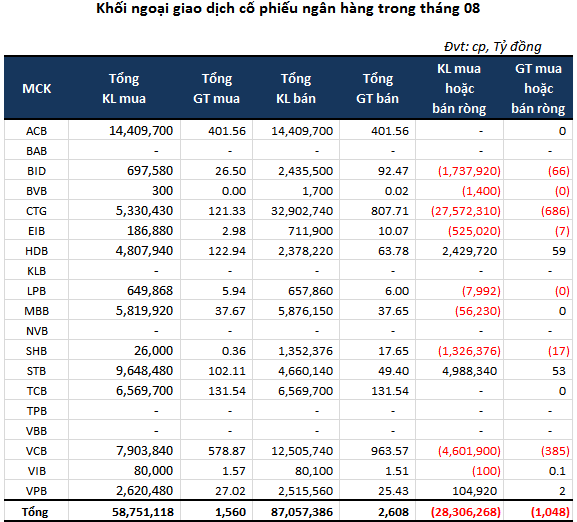Click the CTG ticker cell
577x522 pixels.
36,211
